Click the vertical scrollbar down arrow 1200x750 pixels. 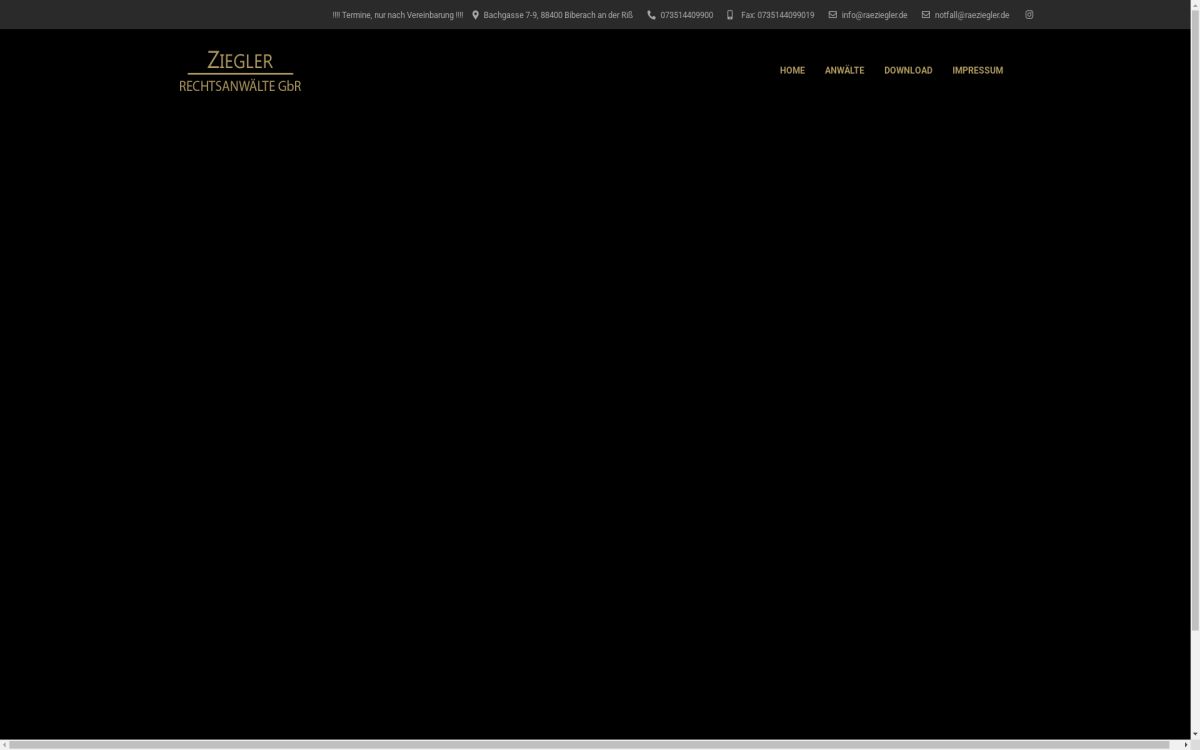pyautogui.click(x=1195, y=734)
